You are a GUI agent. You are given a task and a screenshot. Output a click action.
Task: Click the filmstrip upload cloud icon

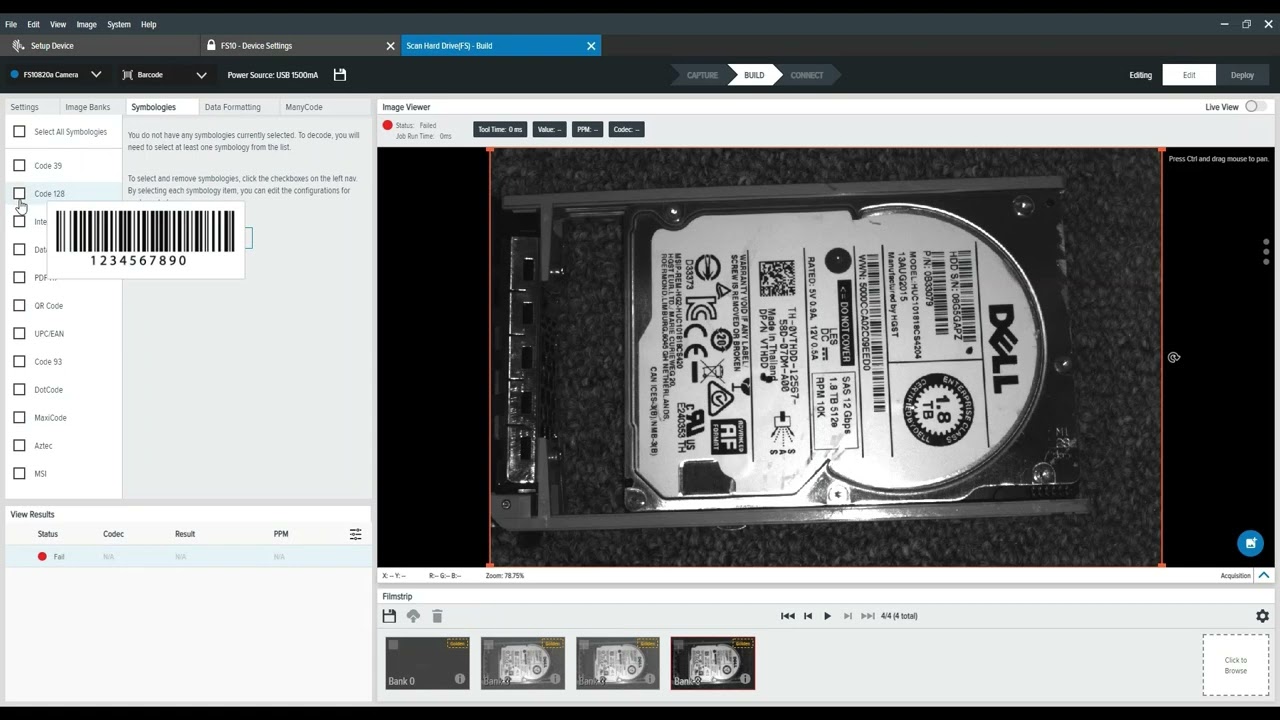click(413, 616)
